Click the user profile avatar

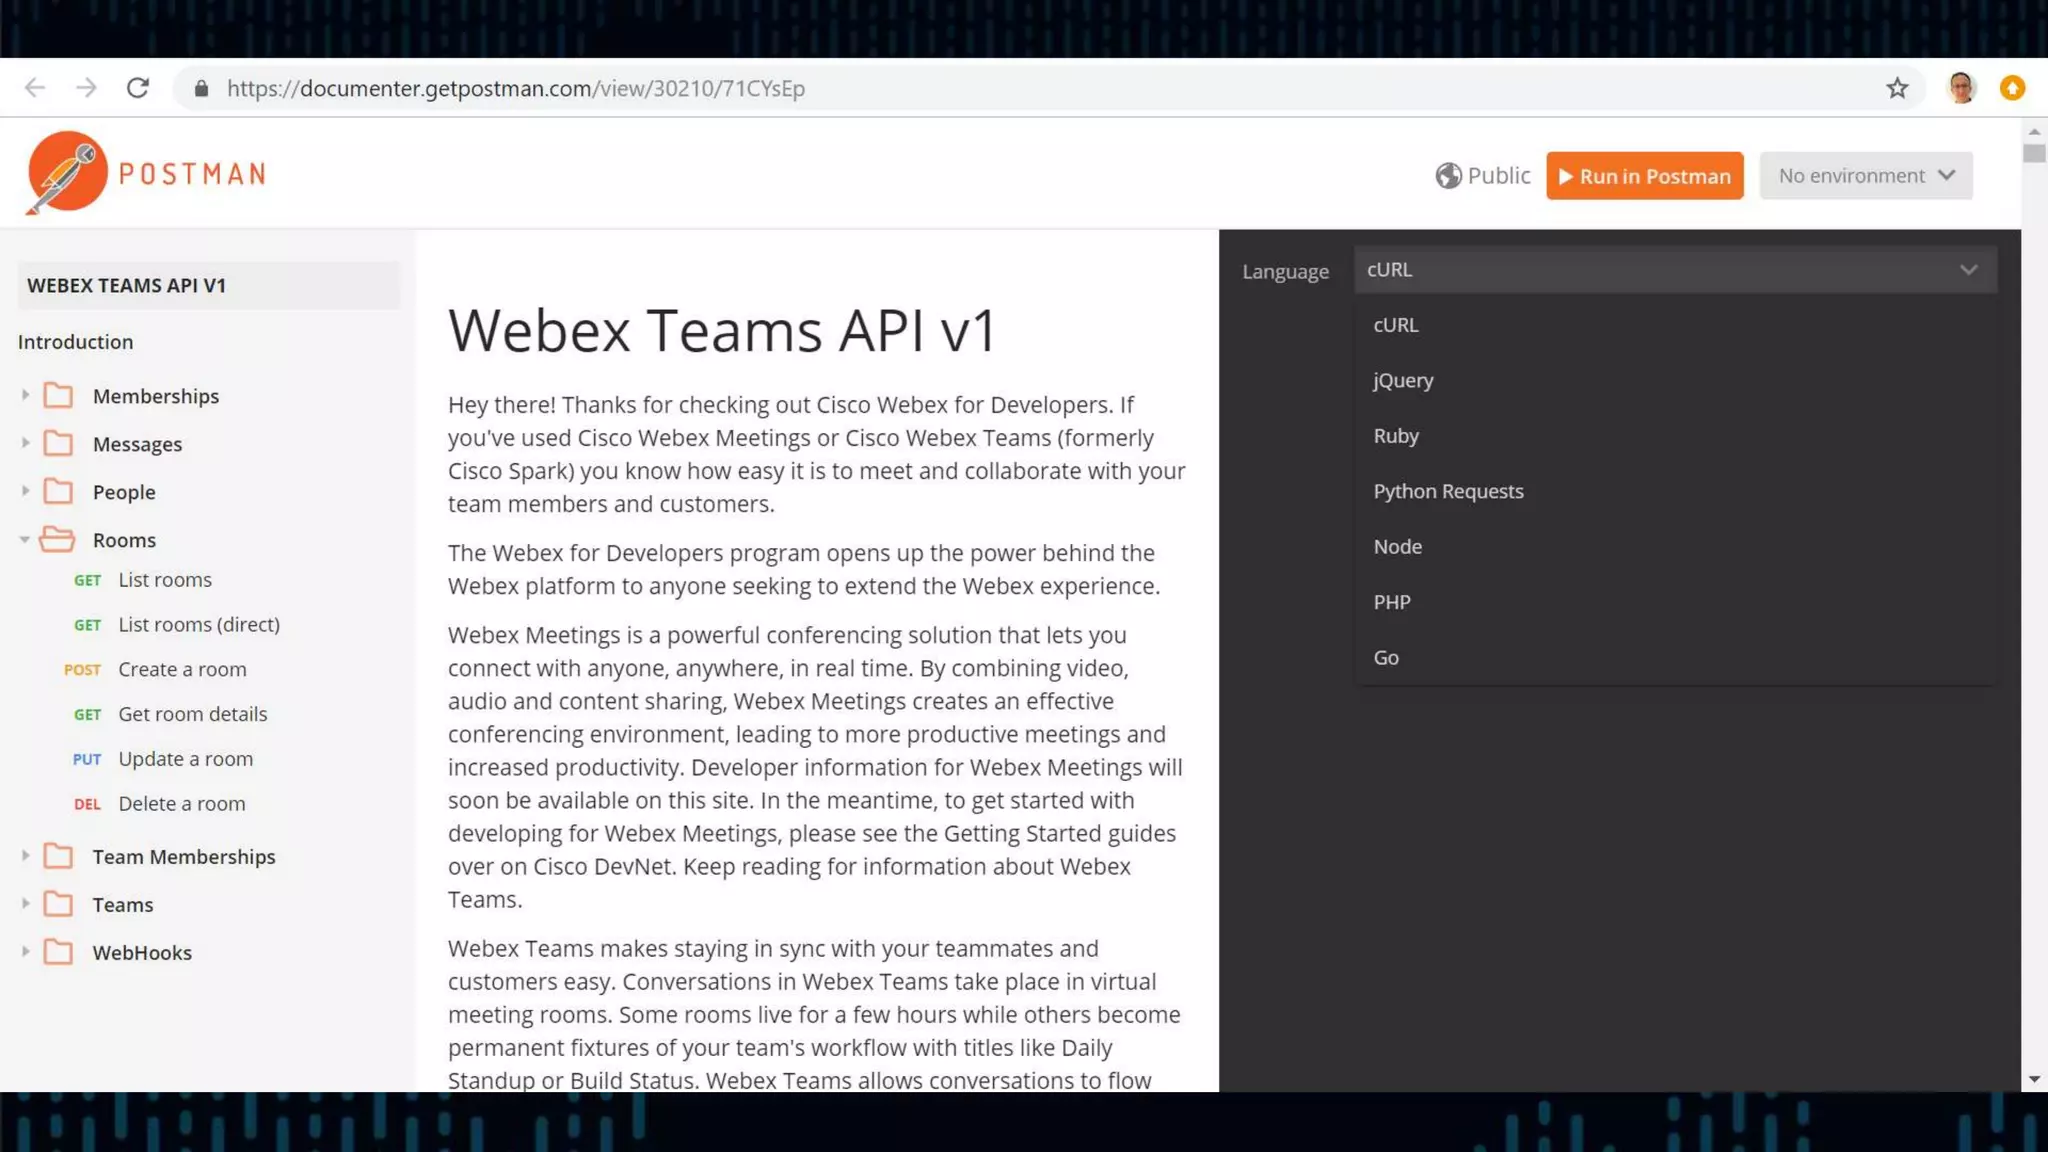click(1961, 88)
